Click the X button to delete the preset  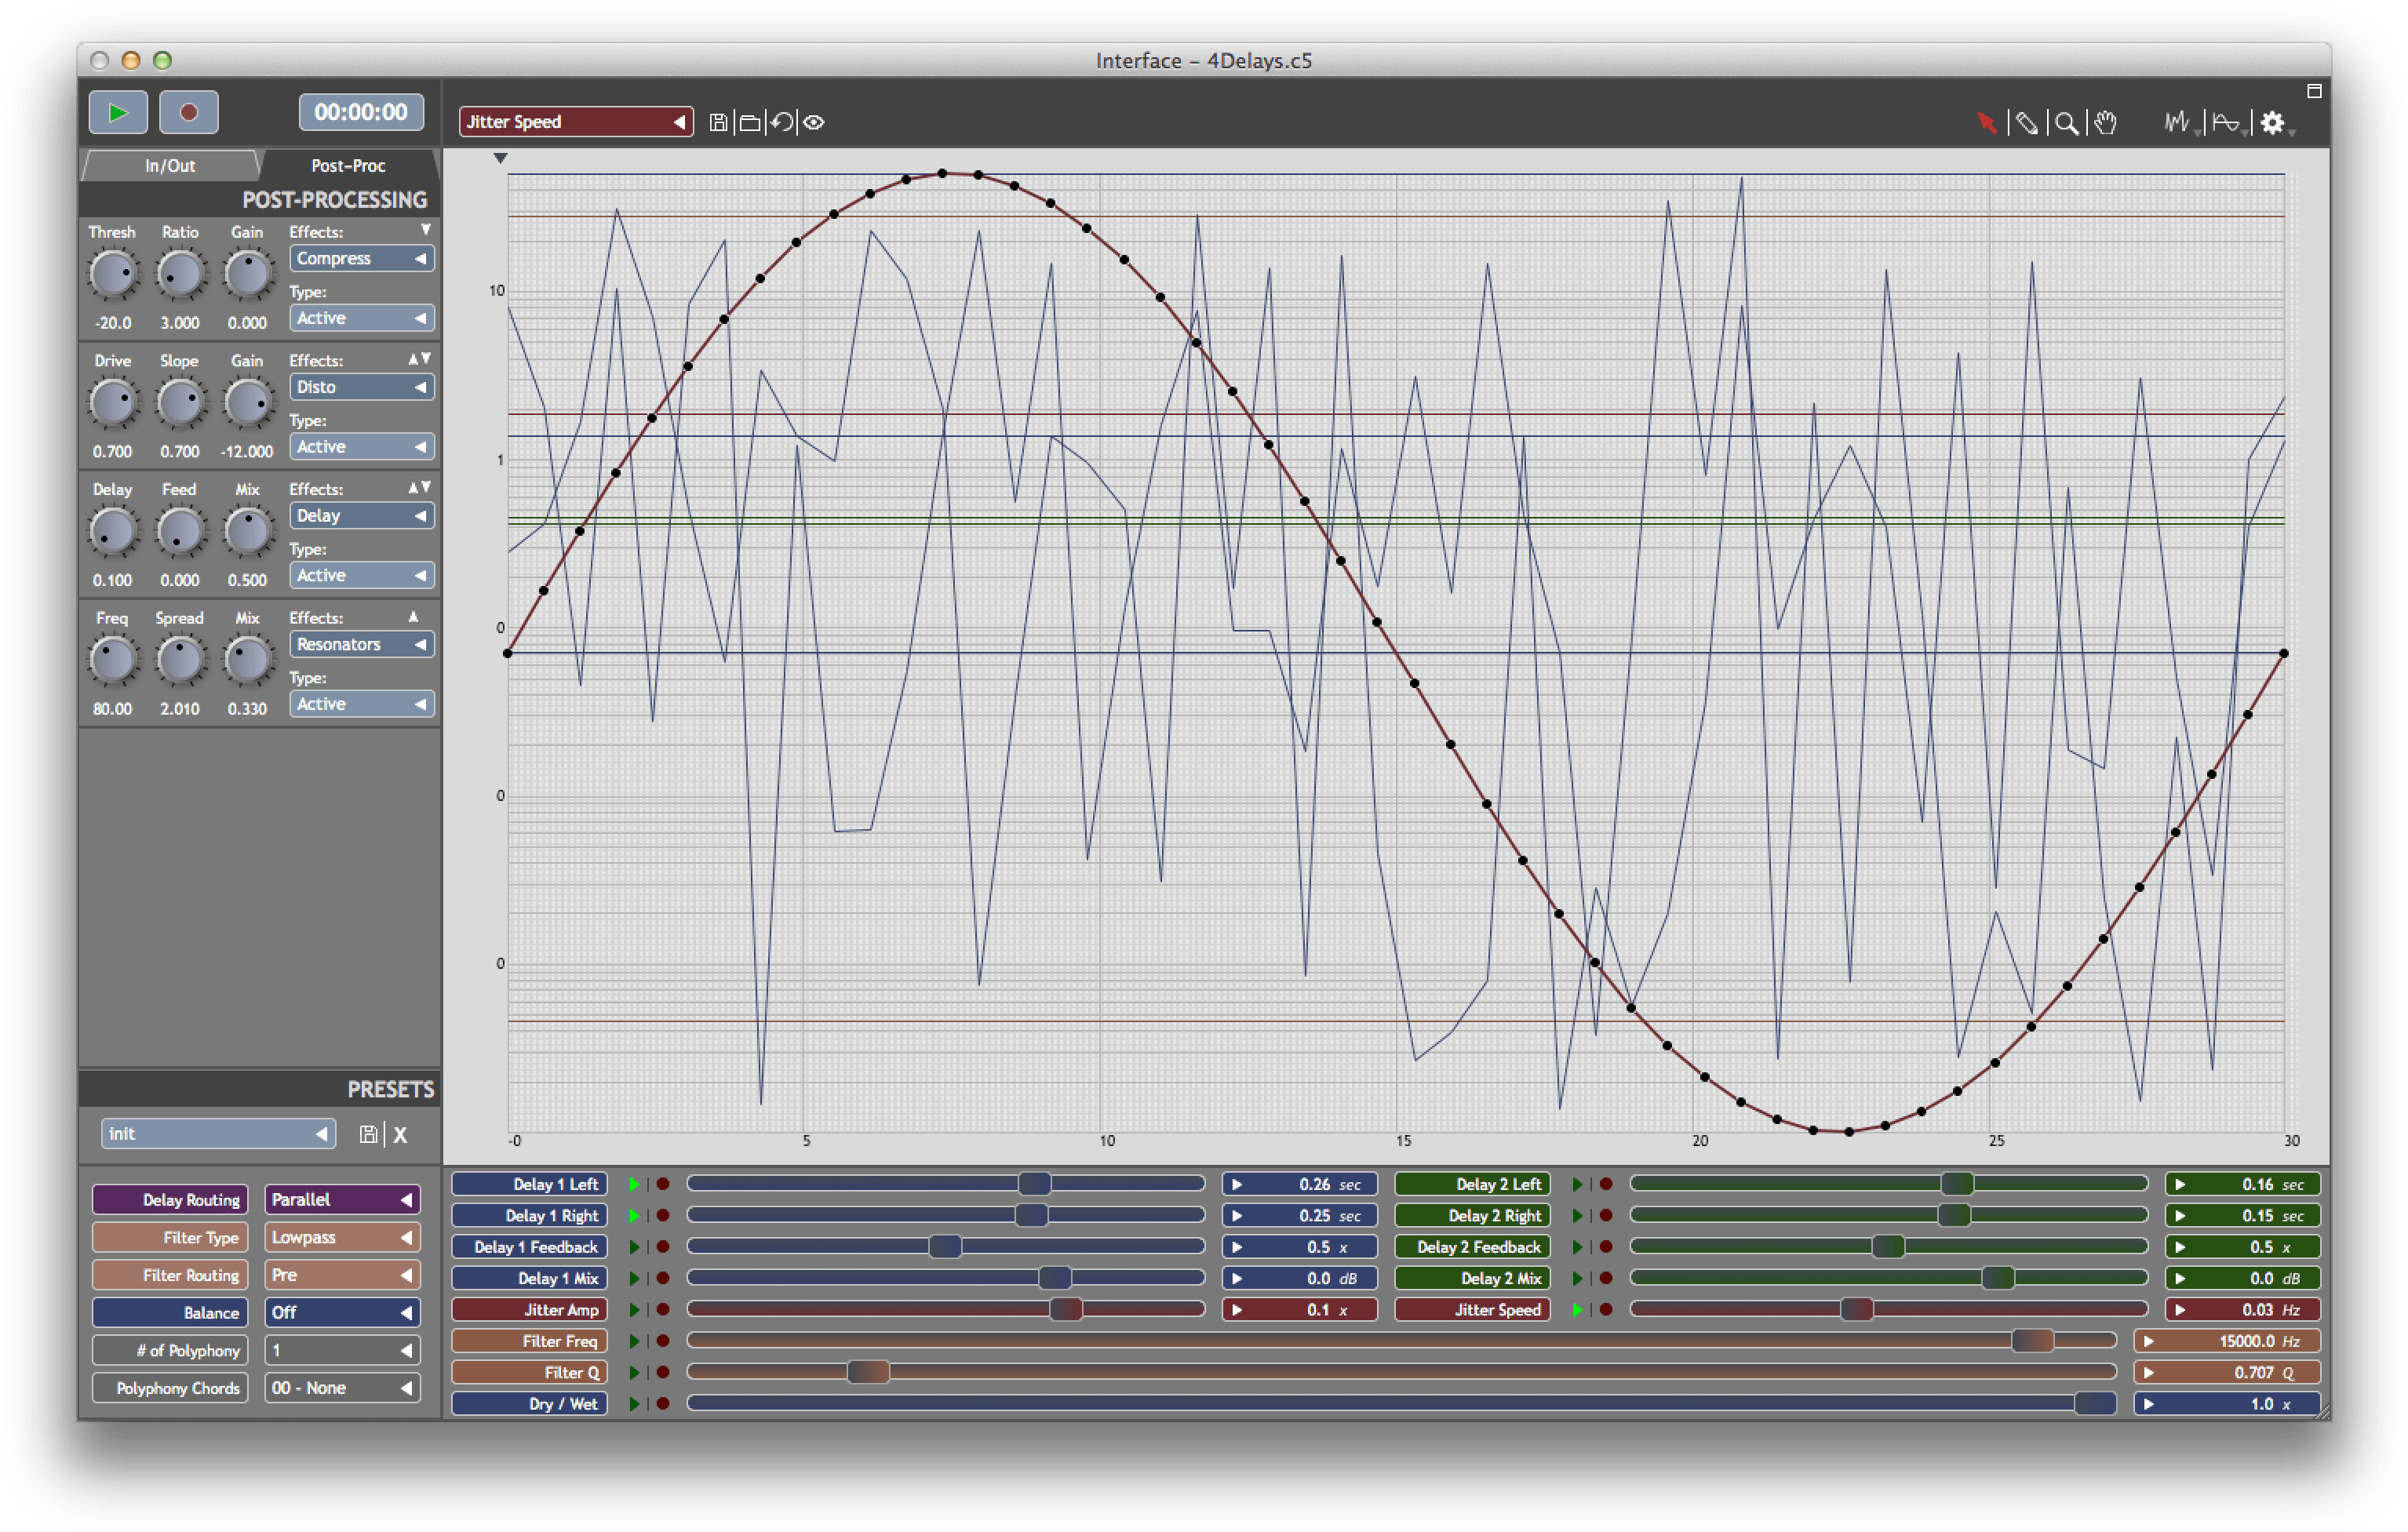click(400, 1134)
